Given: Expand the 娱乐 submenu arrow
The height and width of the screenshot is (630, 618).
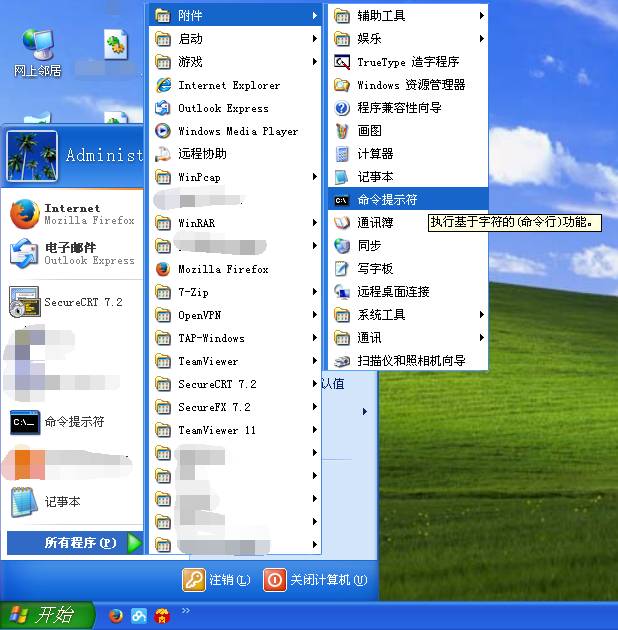Looking at the screenshot, I should click(481, 39).
